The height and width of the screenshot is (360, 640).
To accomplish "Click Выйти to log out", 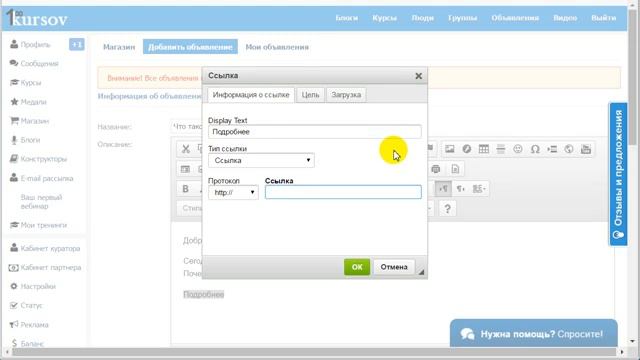I will click(604, 18).
